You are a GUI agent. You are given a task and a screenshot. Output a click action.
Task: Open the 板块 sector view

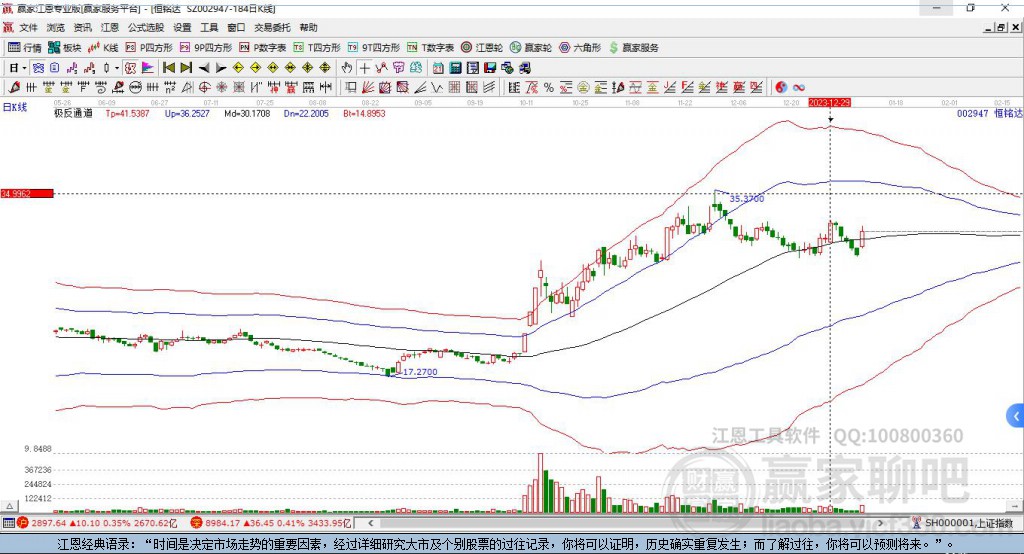(64, 48)
